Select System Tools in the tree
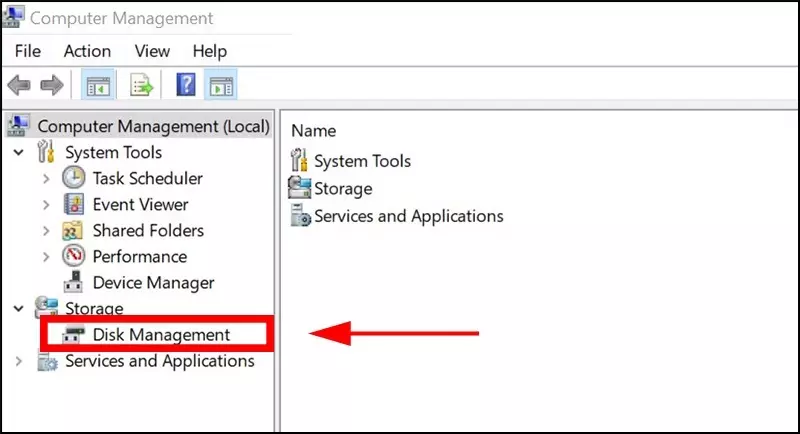800x434 pixels. (113, 152)
